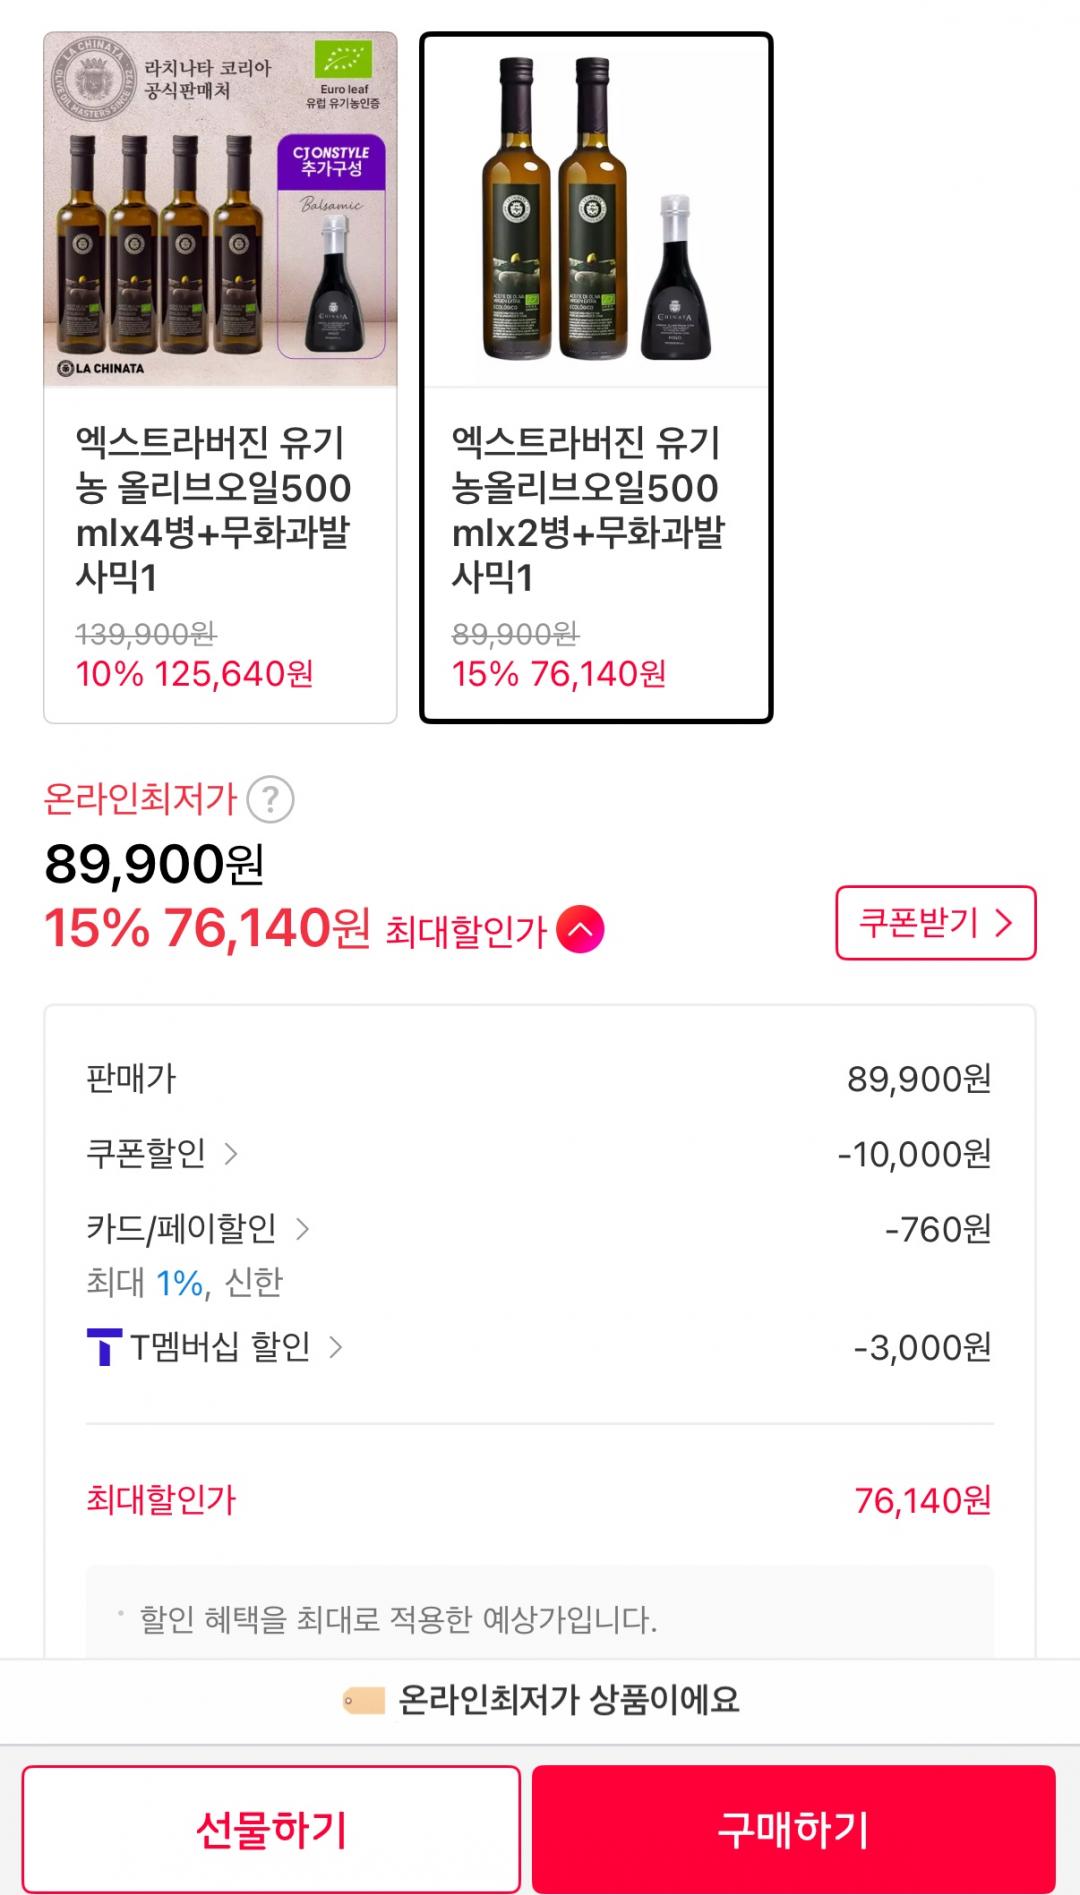
Task: Click the 최대 1% card discount text
Action: [184, 1282]
